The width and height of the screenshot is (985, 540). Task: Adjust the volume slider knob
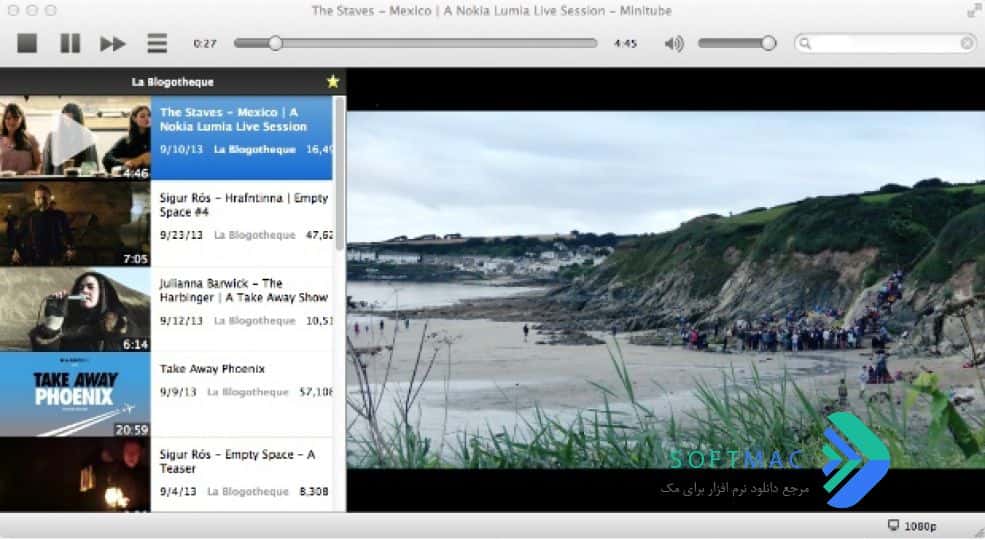(768, 43)
